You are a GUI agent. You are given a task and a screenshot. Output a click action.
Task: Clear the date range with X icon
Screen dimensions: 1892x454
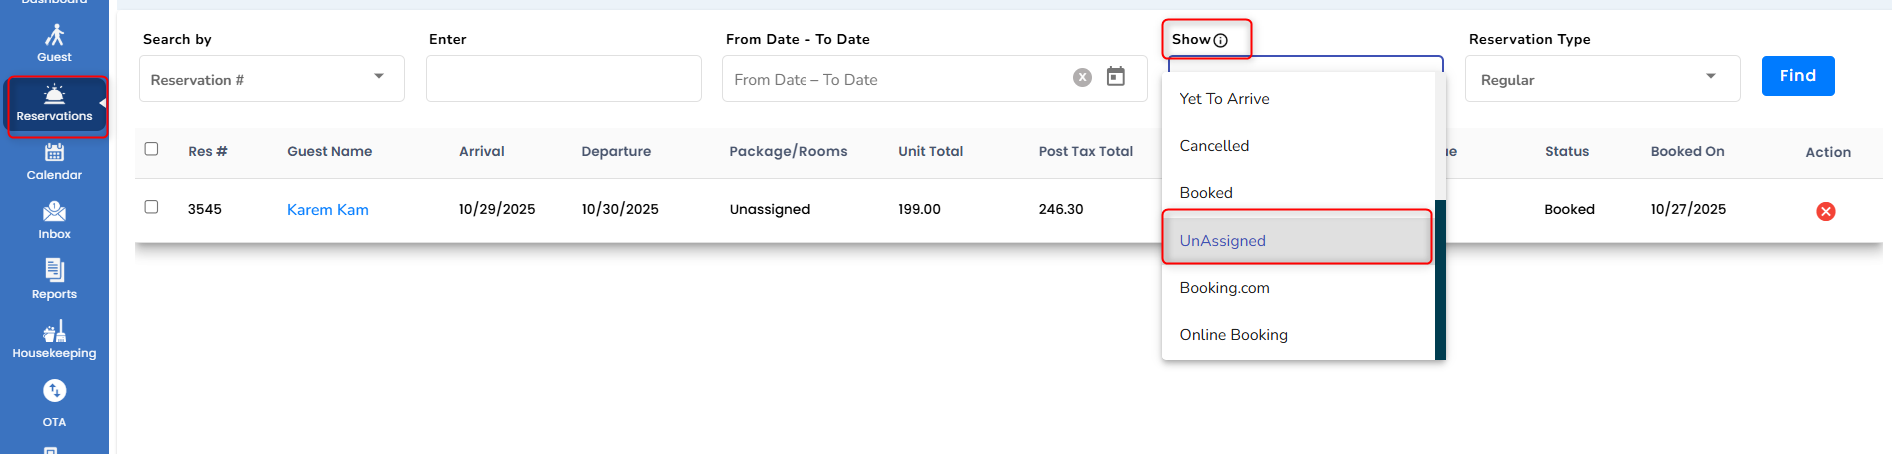[x=1082, y=78]
